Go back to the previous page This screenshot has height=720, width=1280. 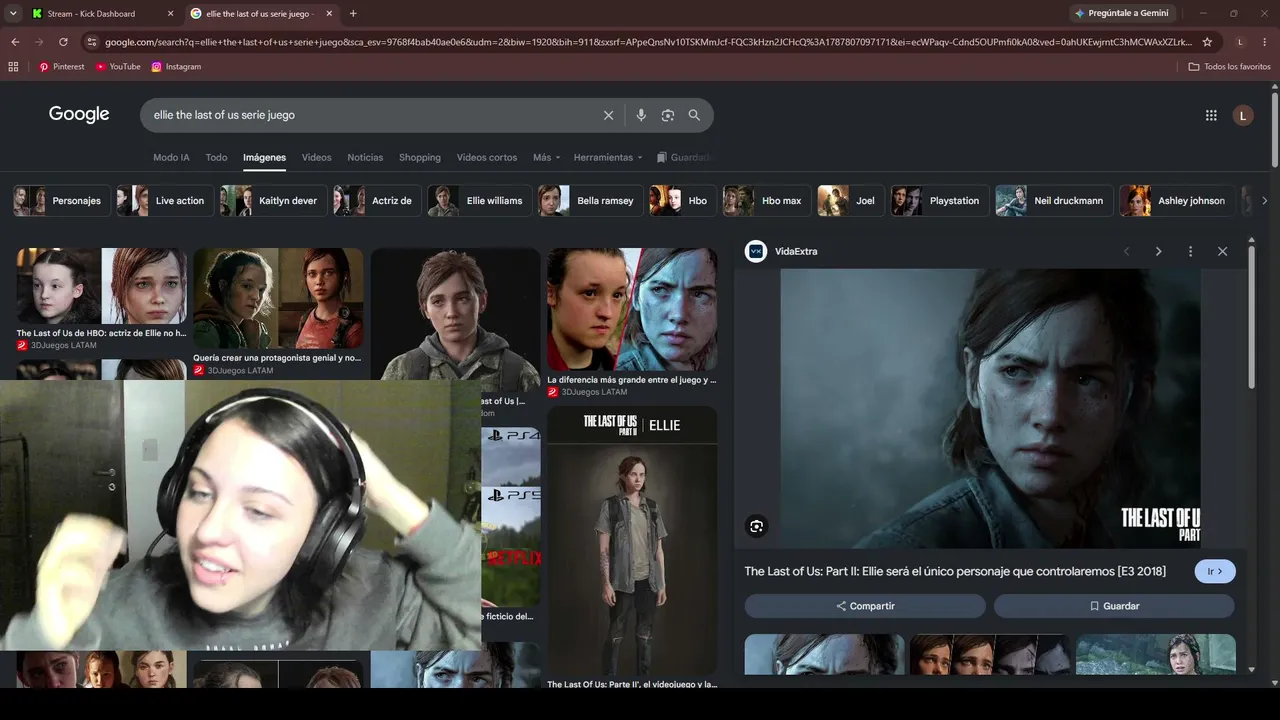click(15, 42)
